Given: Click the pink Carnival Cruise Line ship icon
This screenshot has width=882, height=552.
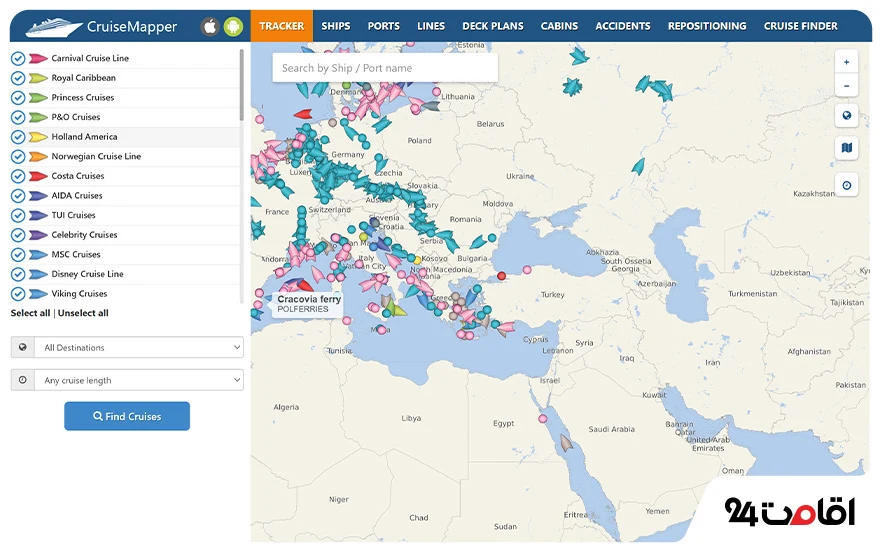Looking at the screenshot, I should click(x=38, y=58).
